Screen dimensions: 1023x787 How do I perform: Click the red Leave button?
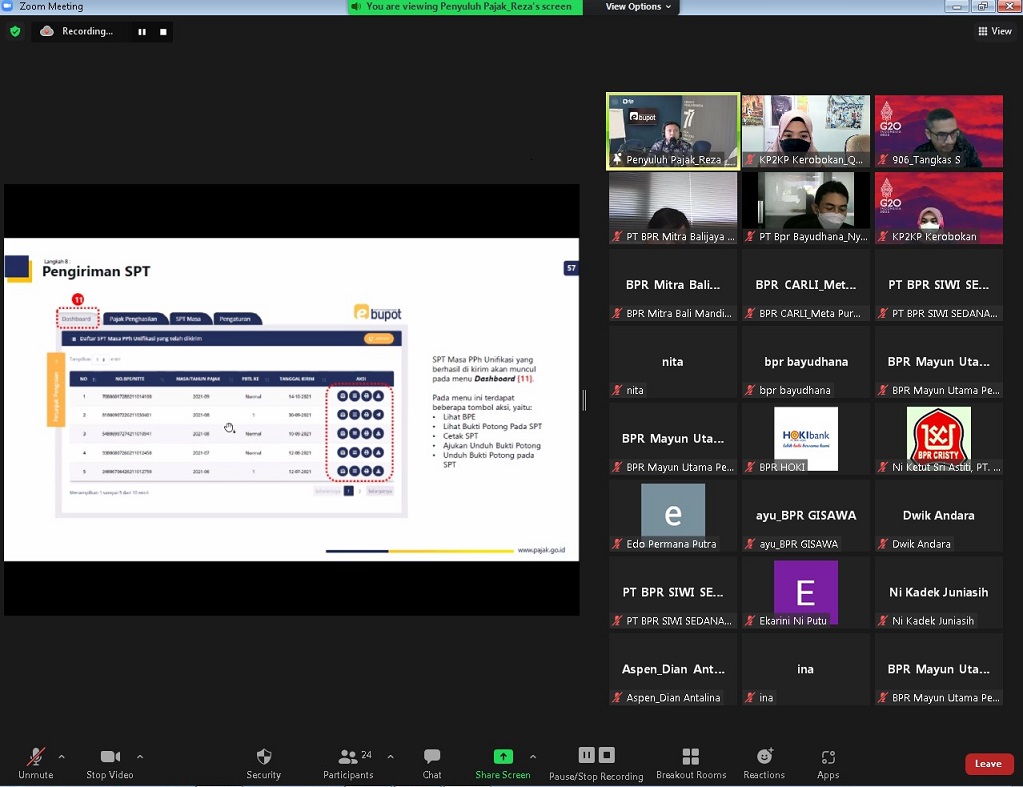(x=988, y=764)
